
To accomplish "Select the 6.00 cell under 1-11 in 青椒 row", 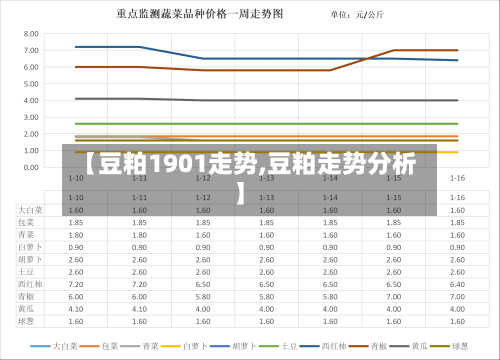I will [139, 297].
